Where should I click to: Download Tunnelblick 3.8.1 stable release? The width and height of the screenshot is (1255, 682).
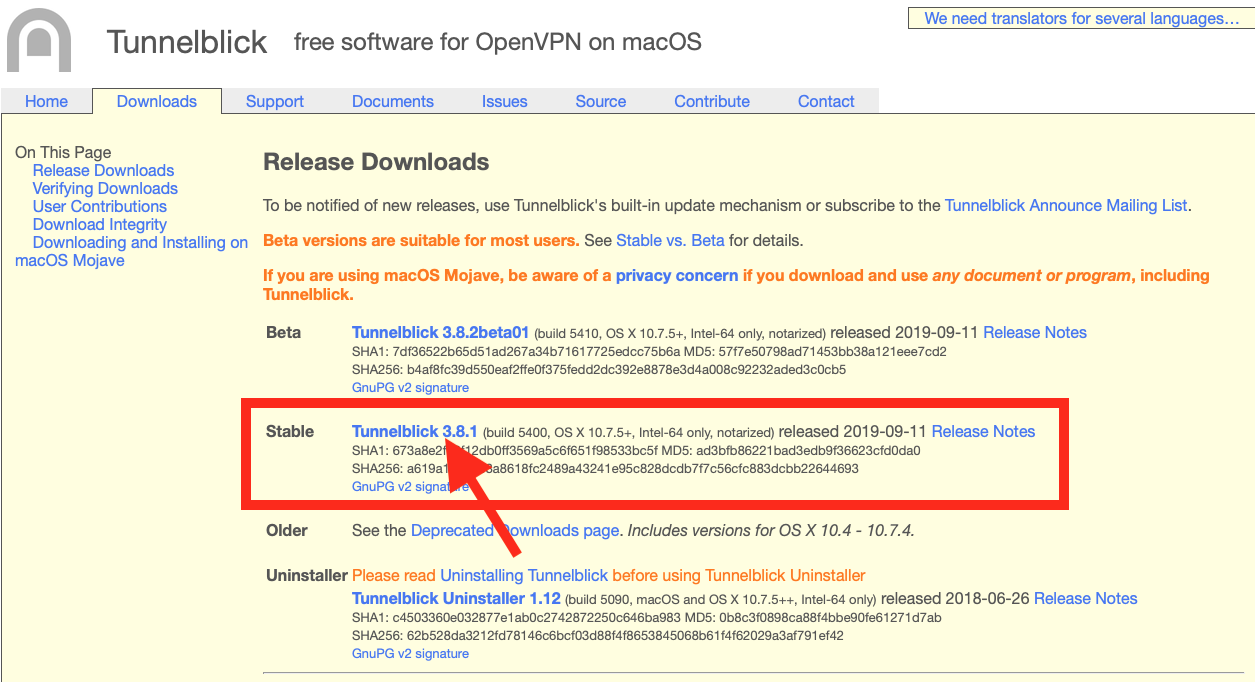415,431
